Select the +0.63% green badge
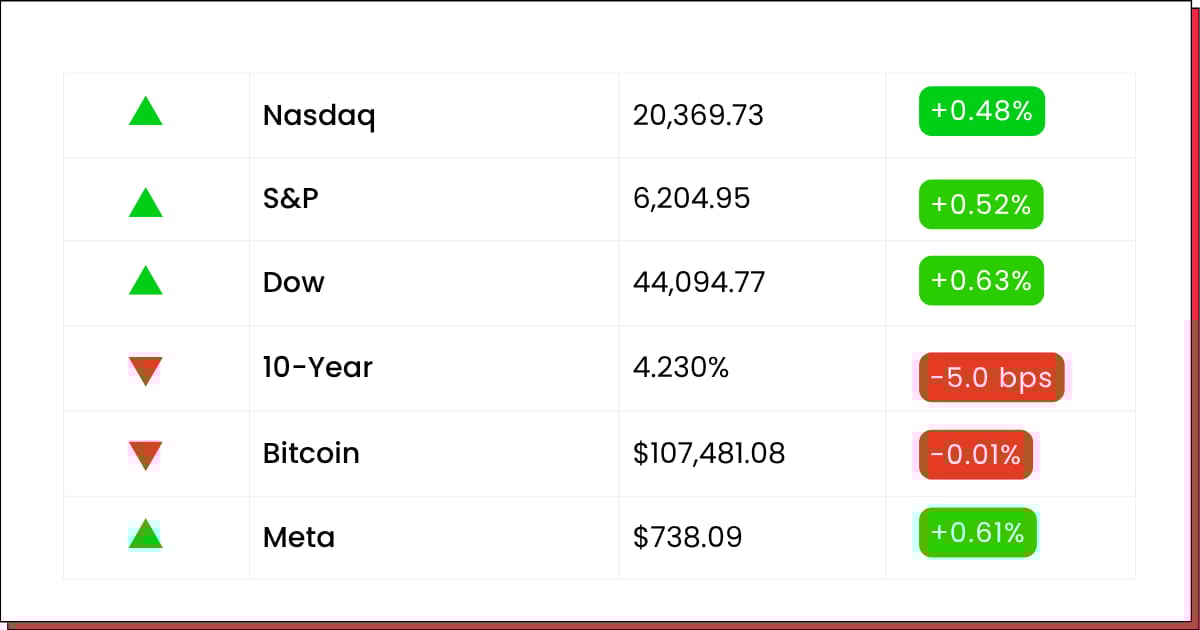Image resolution: width=1200 pixels, height=630 pixels. (981, 281)
